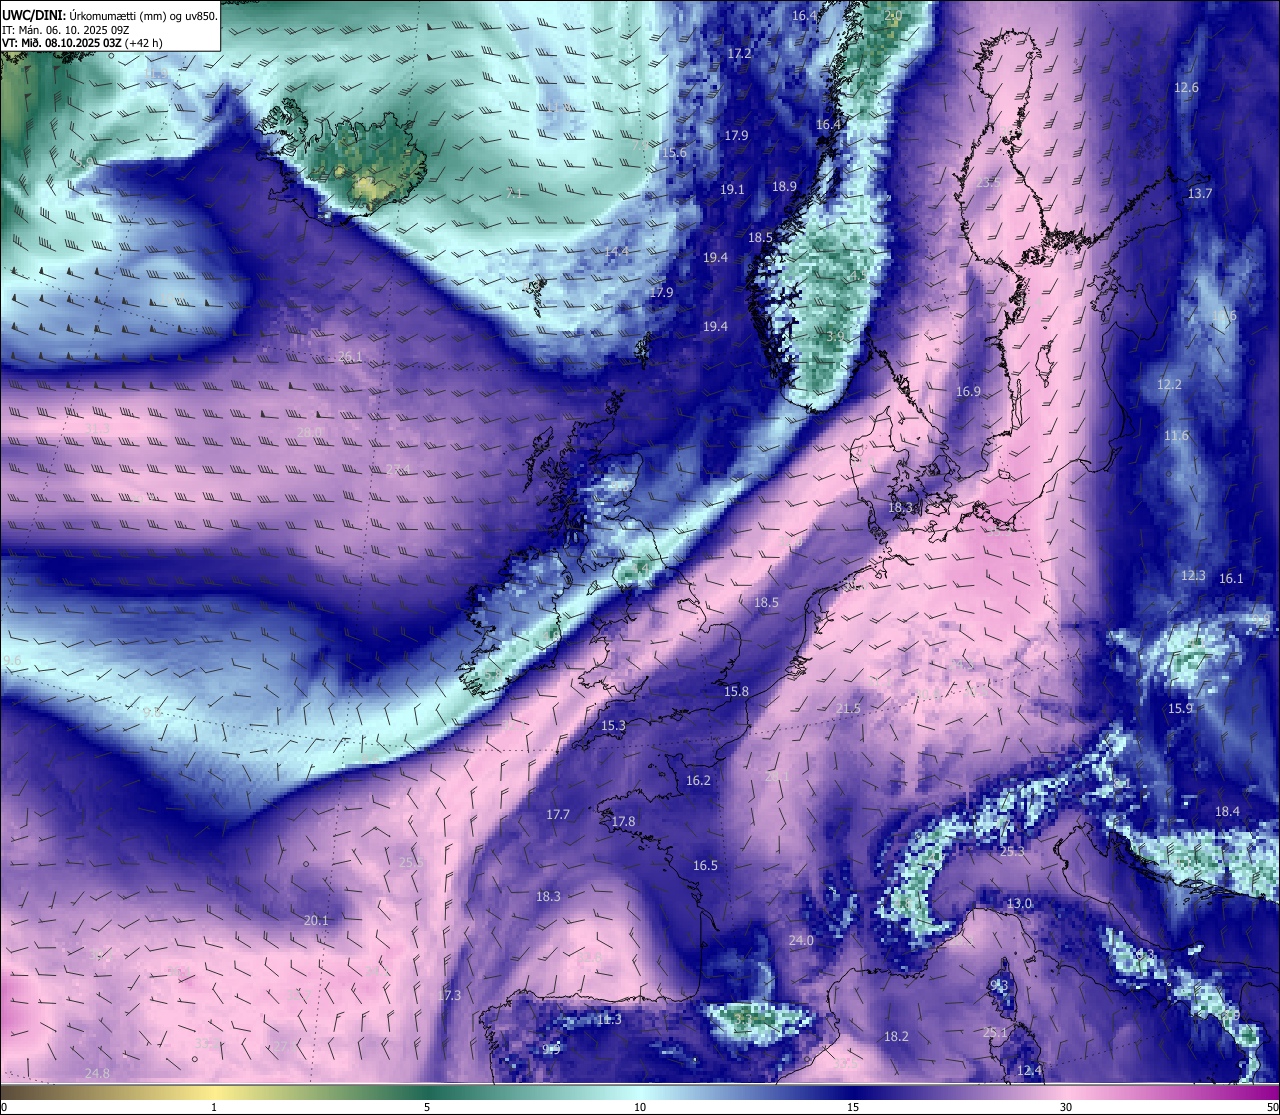This screenshot has height=1115, width=1280.
Task: Click the map value 17.2
Action: (739, 53)
